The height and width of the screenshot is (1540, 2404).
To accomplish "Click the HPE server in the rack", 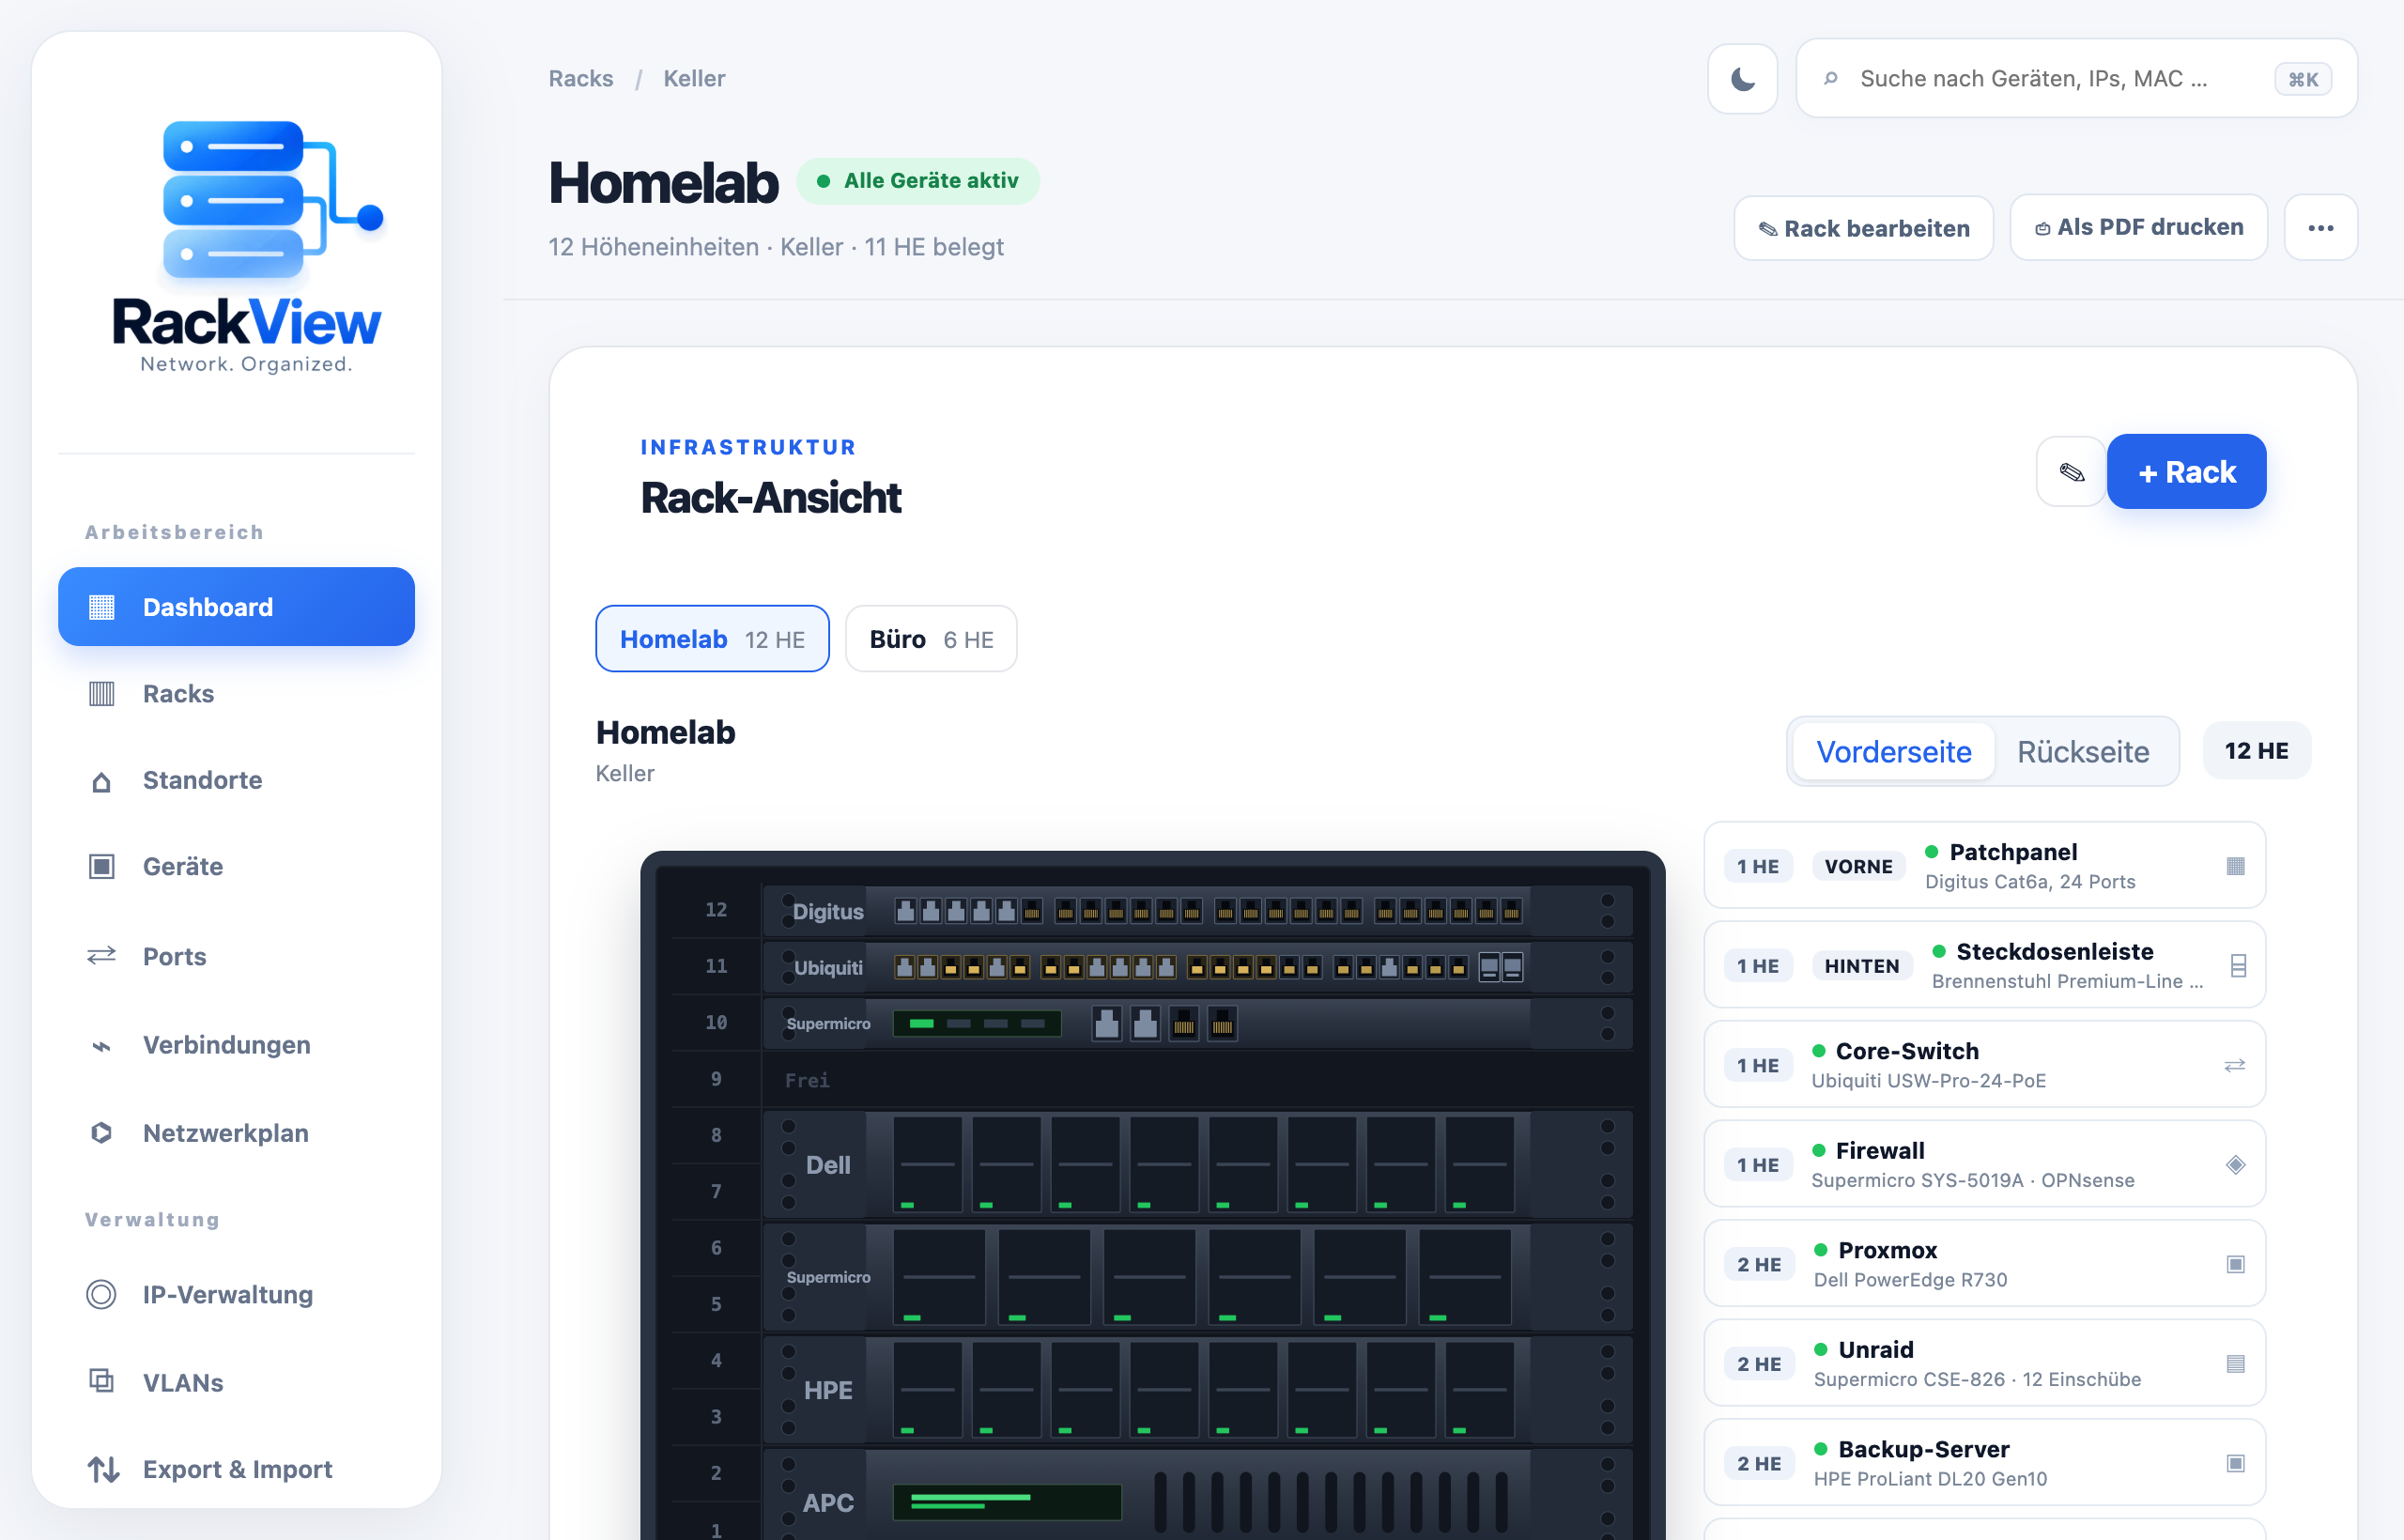I will [x=1197, y=1390].
